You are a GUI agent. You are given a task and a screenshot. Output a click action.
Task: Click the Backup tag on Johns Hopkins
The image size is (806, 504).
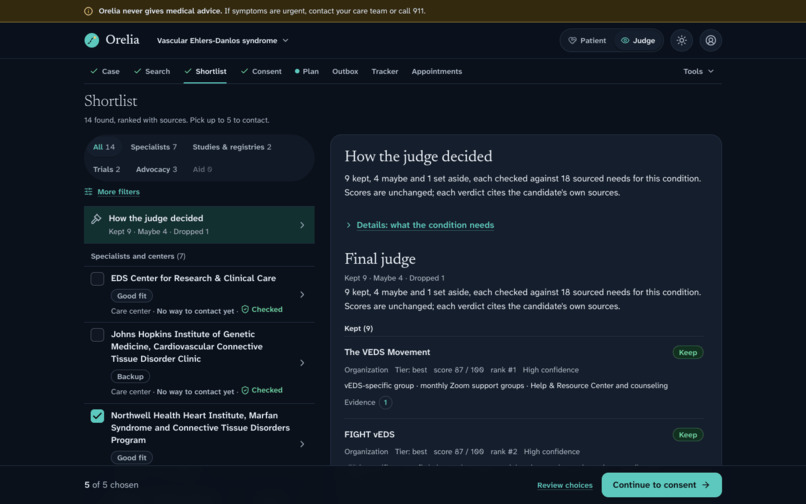130,376
